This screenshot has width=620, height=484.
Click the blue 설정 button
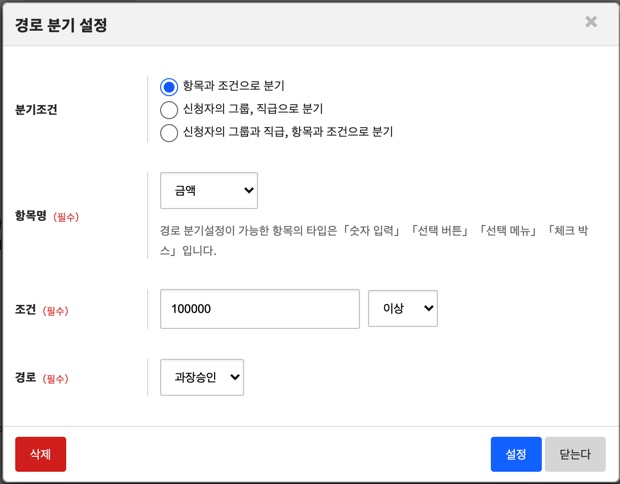click(x=516, y=454)
